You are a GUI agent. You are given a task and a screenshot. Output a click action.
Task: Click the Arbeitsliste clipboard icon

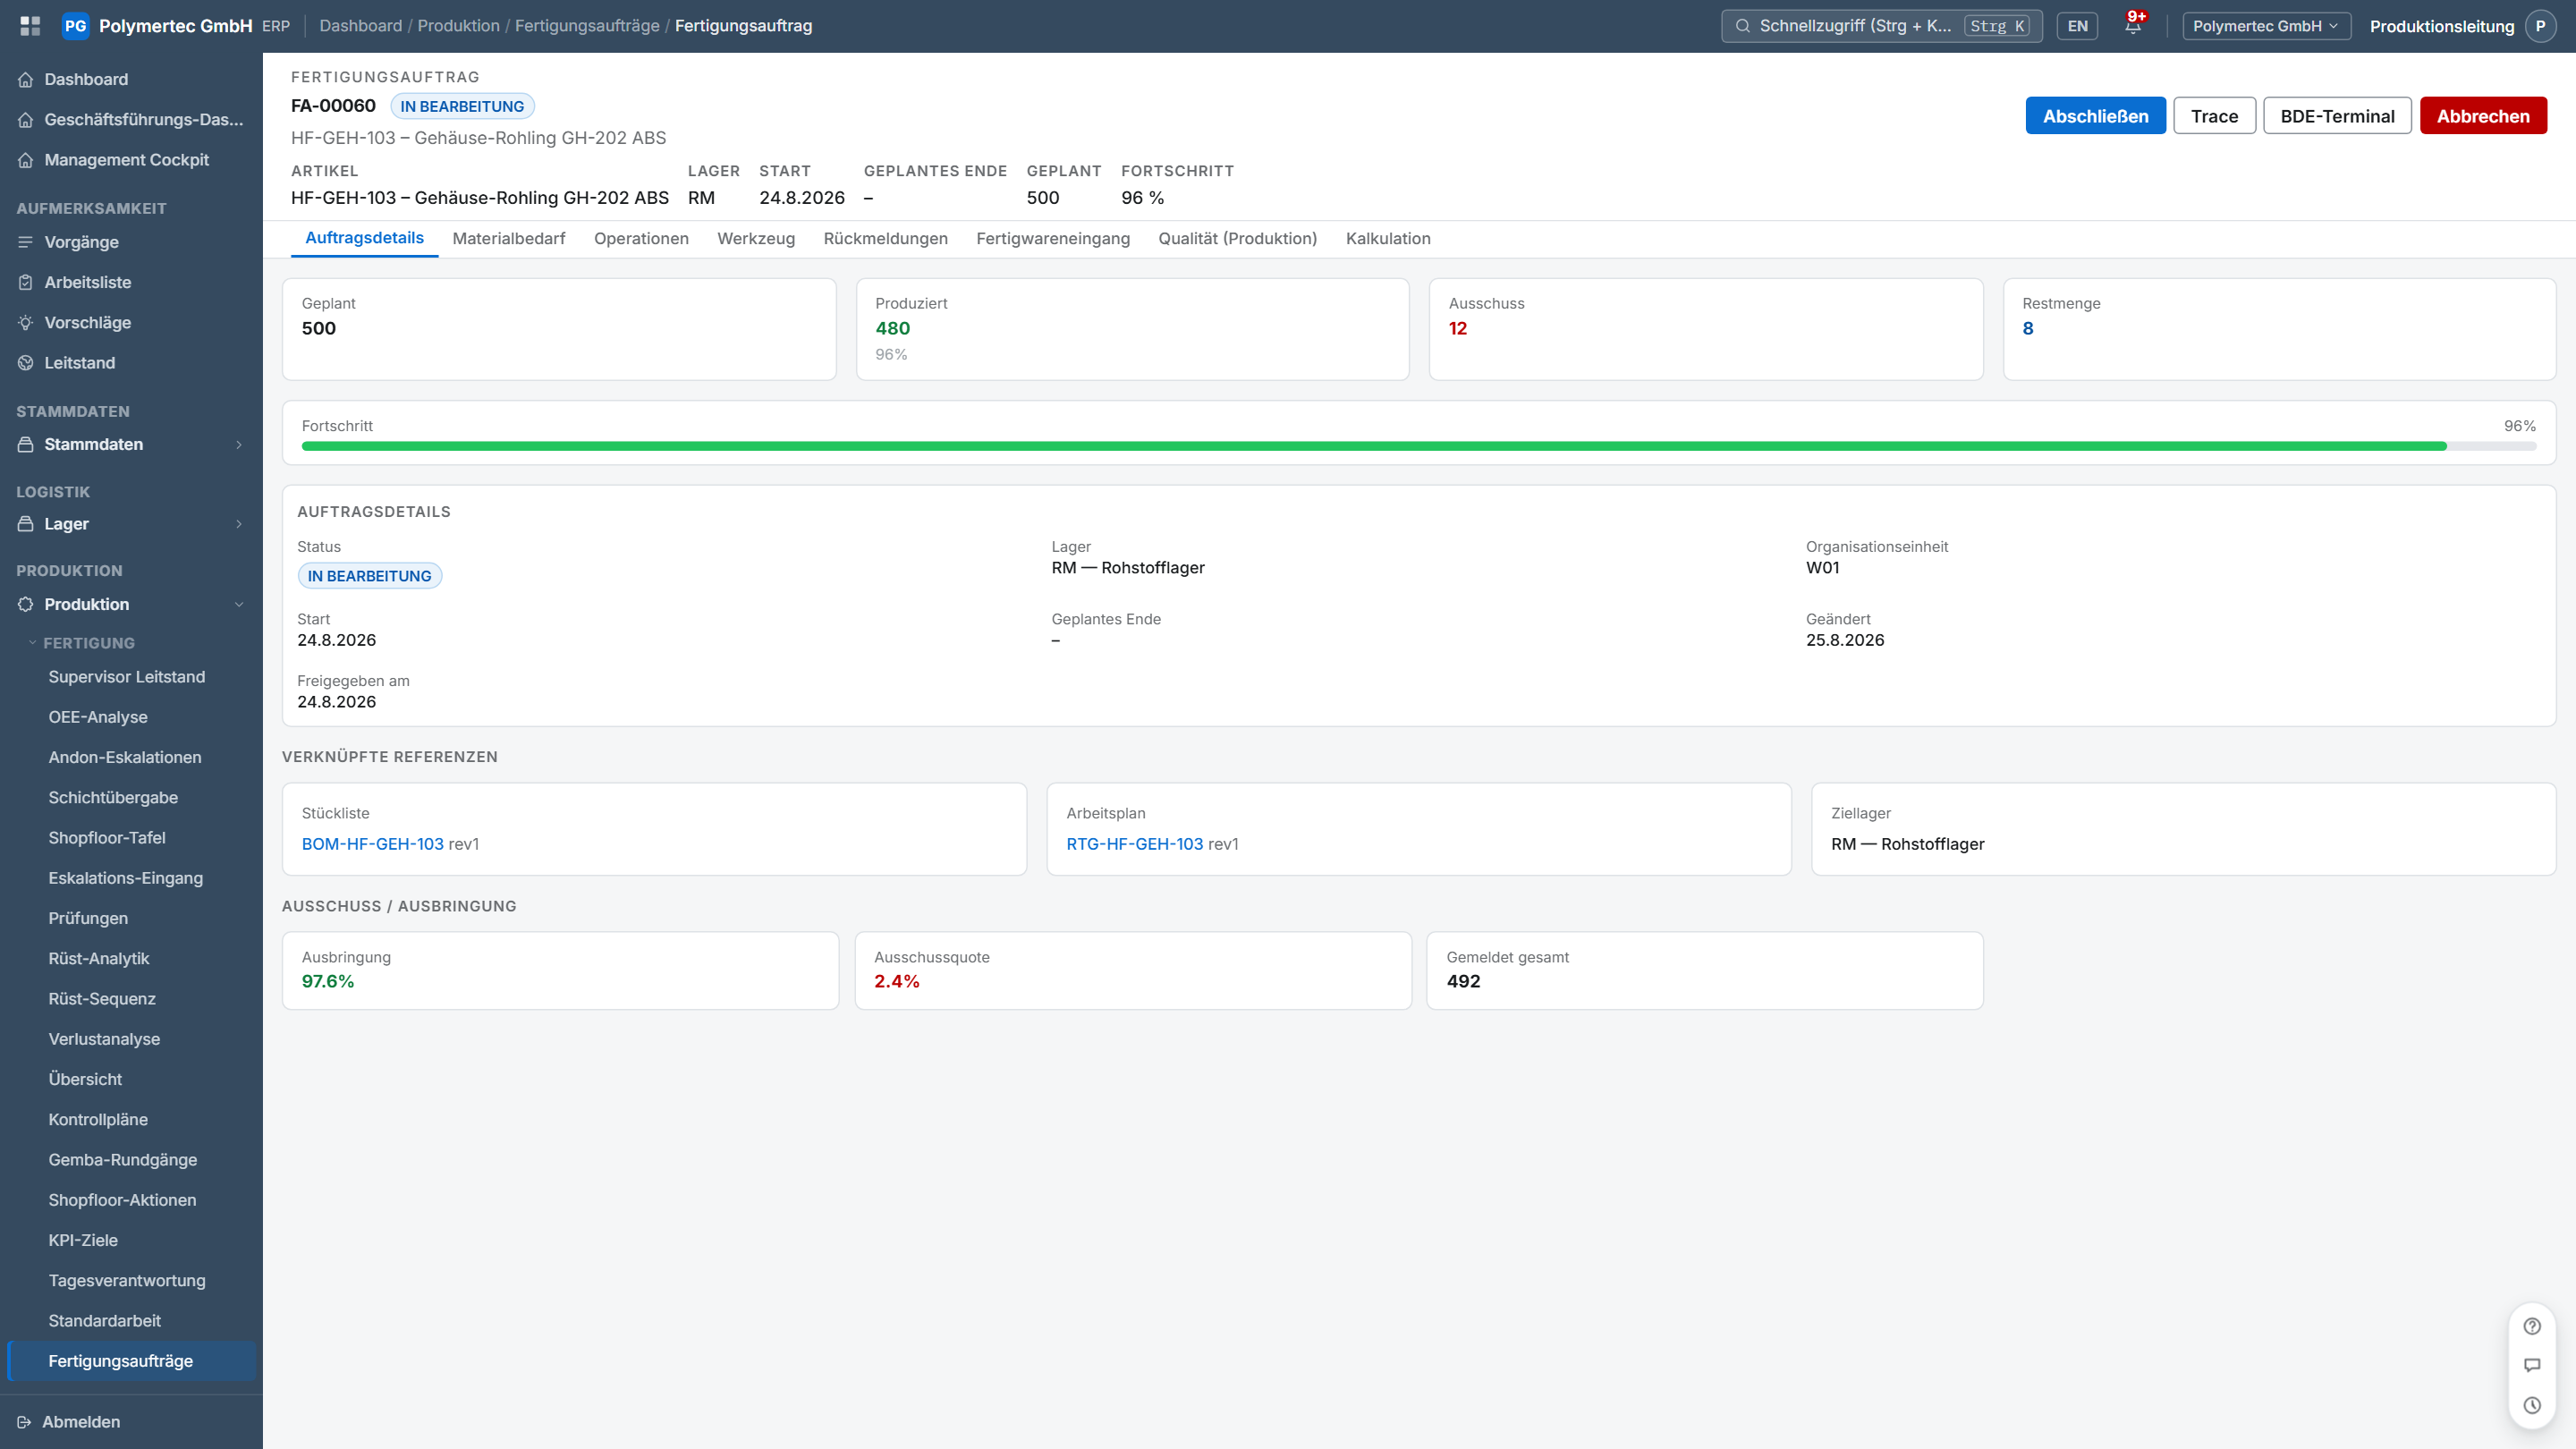pos(26,283)
